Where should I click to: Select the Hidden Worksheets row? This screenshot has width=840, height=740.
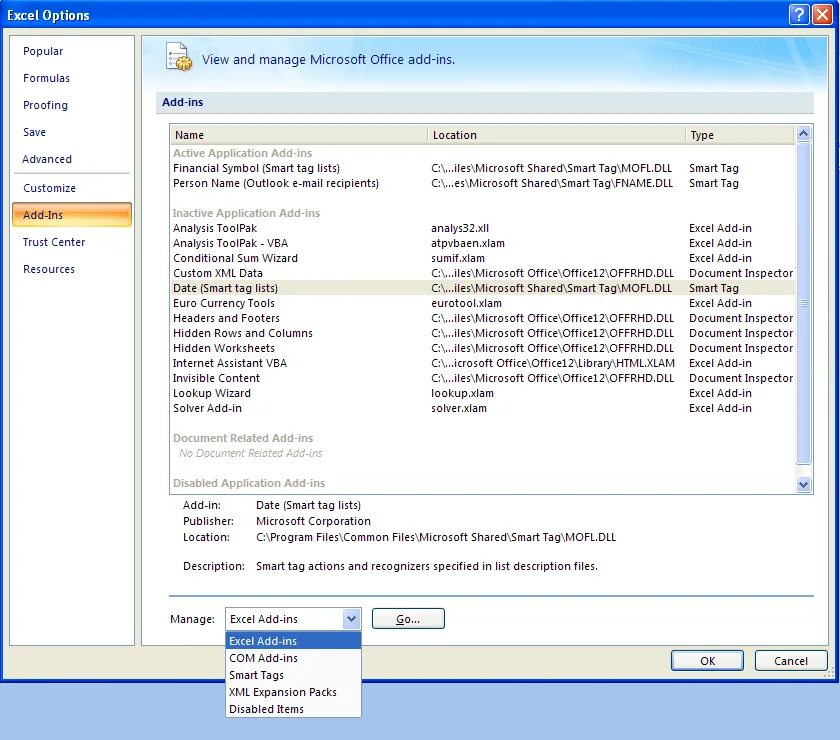click(483, 348)
